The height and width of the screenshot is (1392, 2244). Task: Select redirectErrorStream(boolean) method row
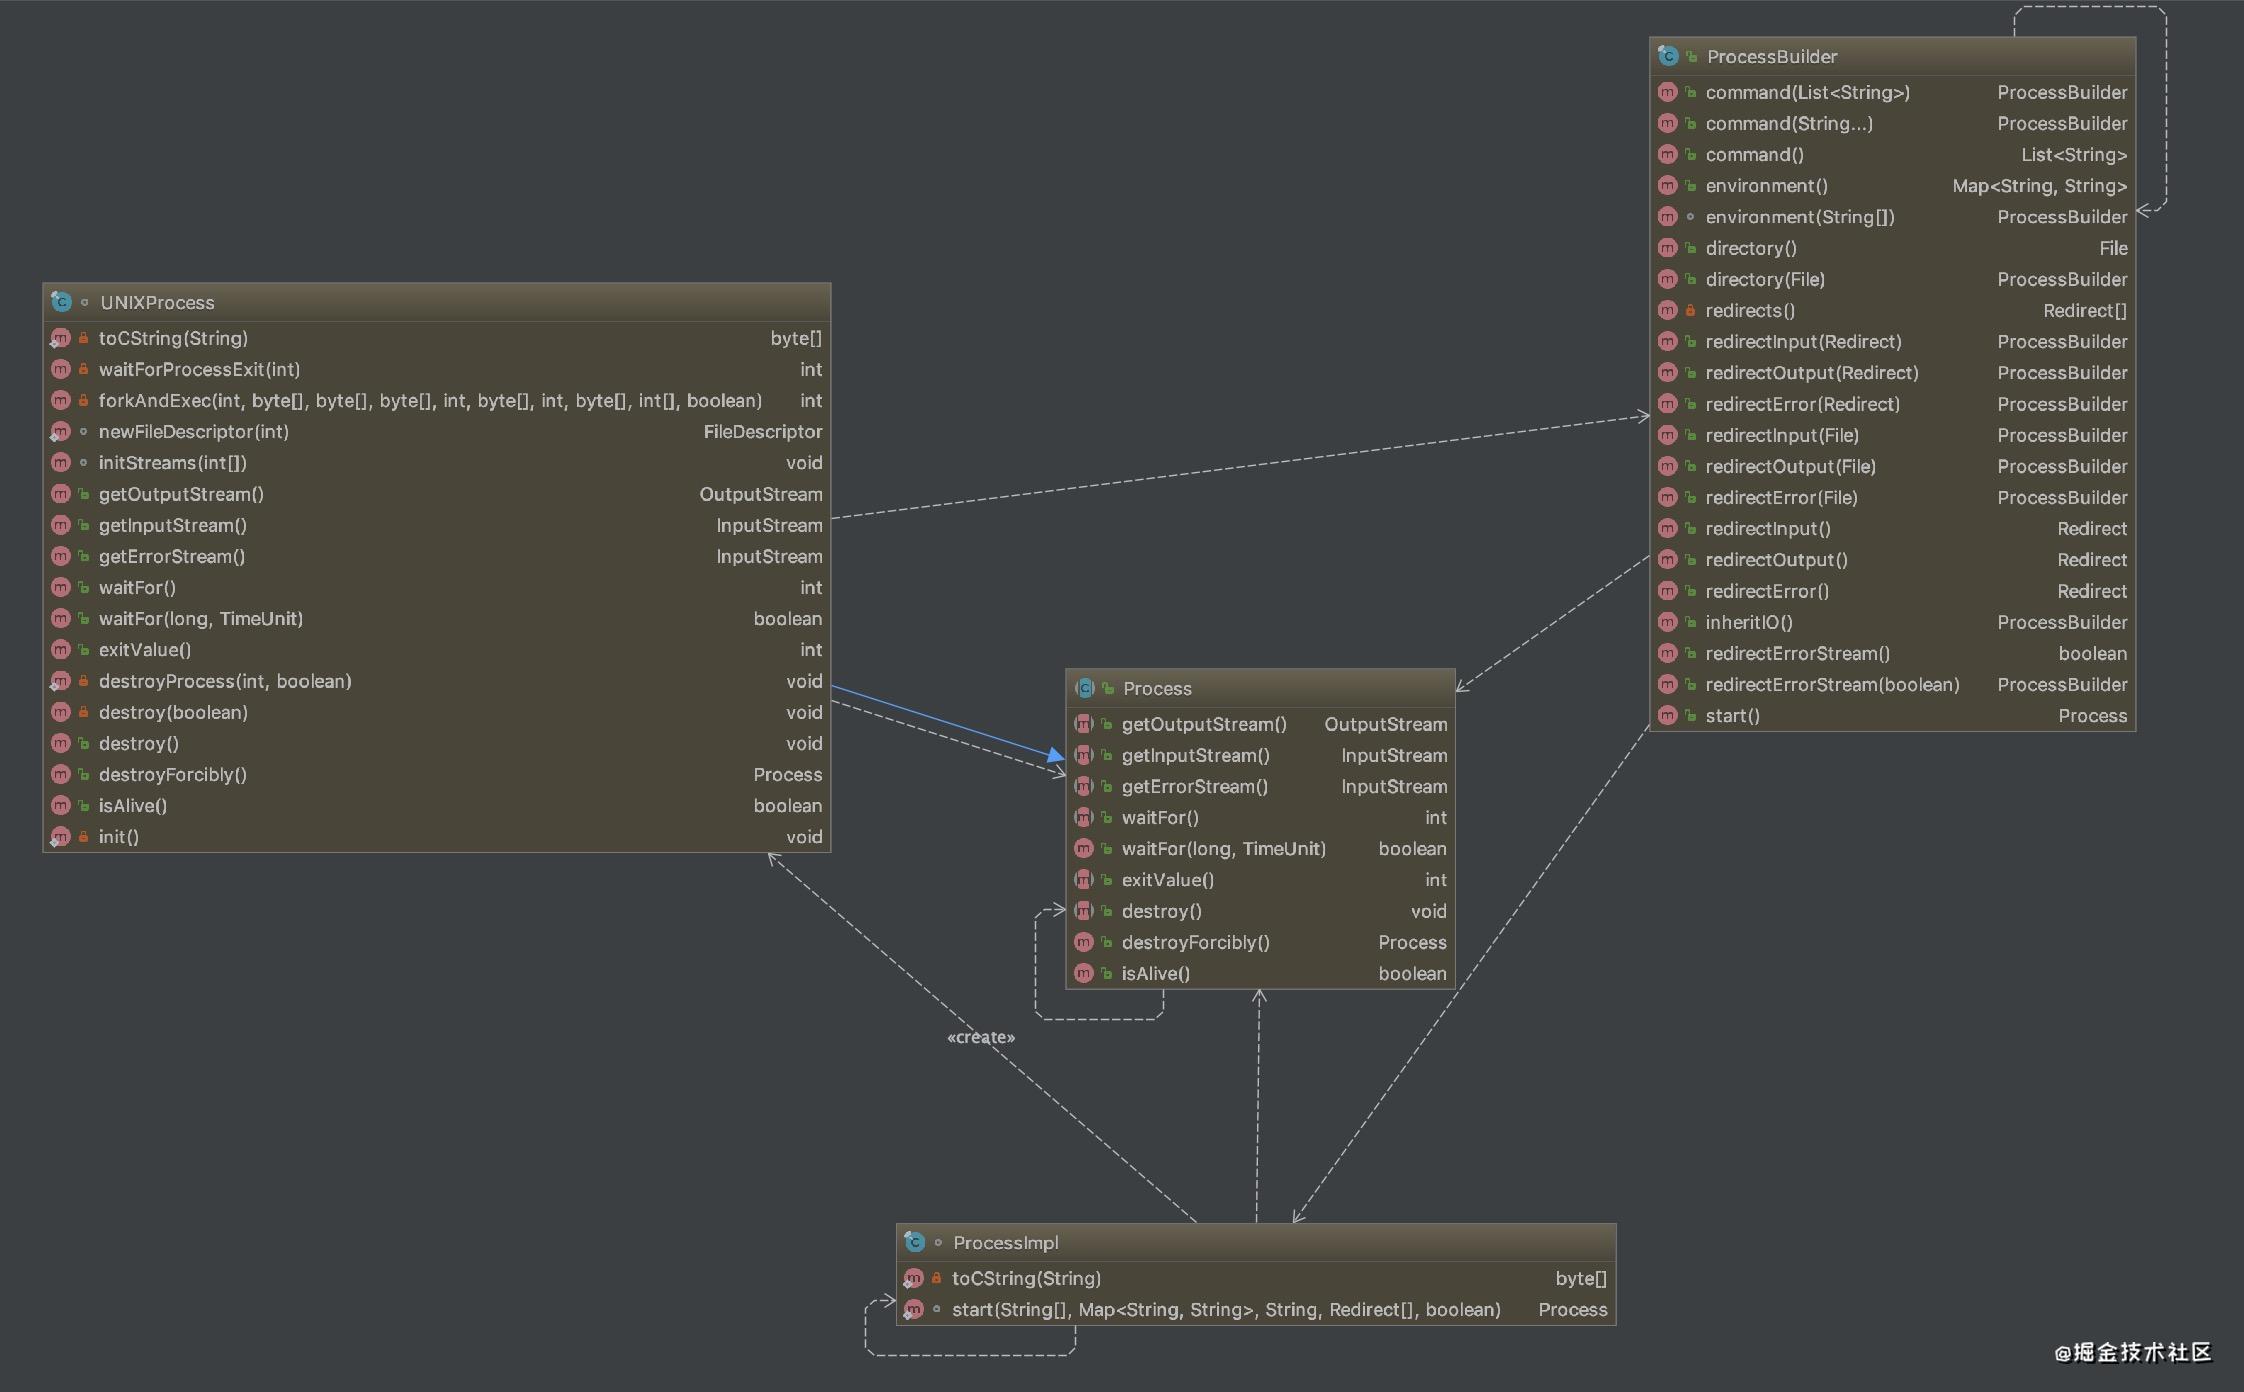tap(1831, 684)
